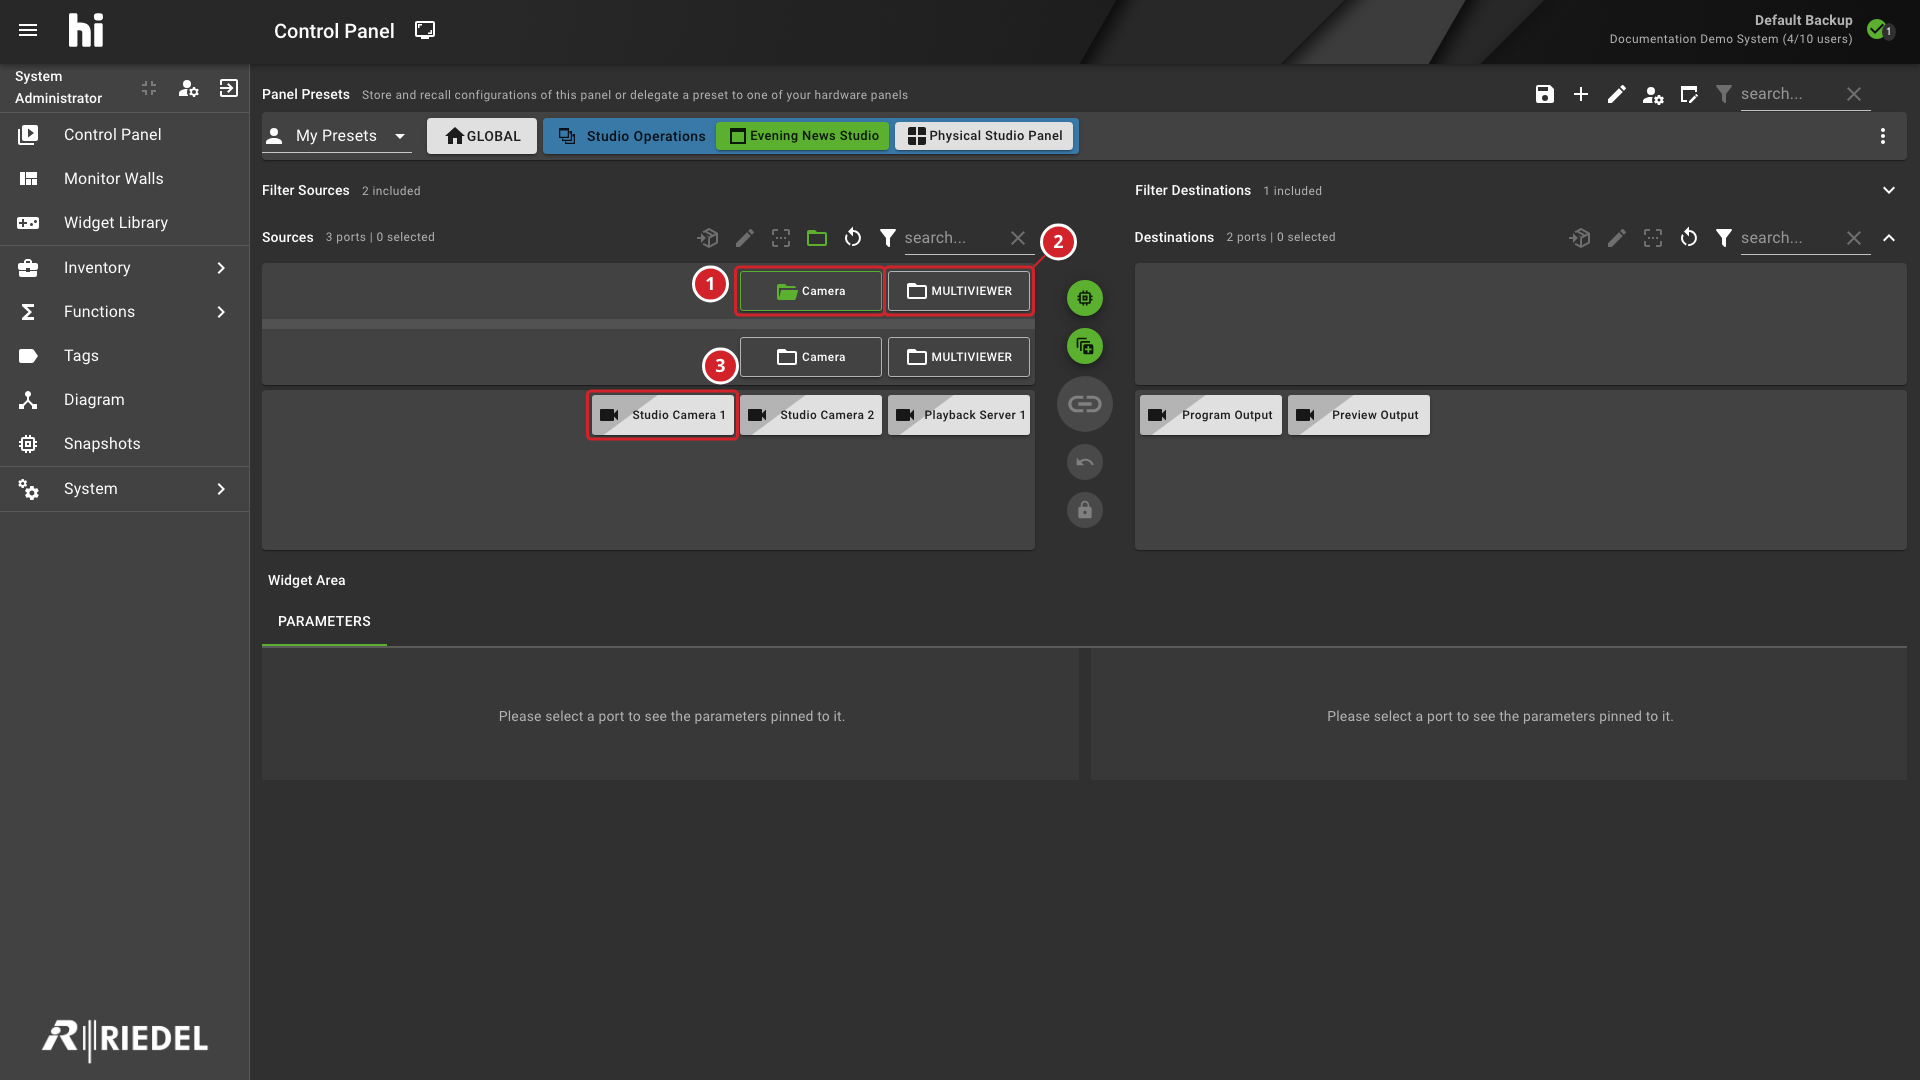Open Snapshots in the sidebar
Screen dimensions: 1920x1080
124,444
